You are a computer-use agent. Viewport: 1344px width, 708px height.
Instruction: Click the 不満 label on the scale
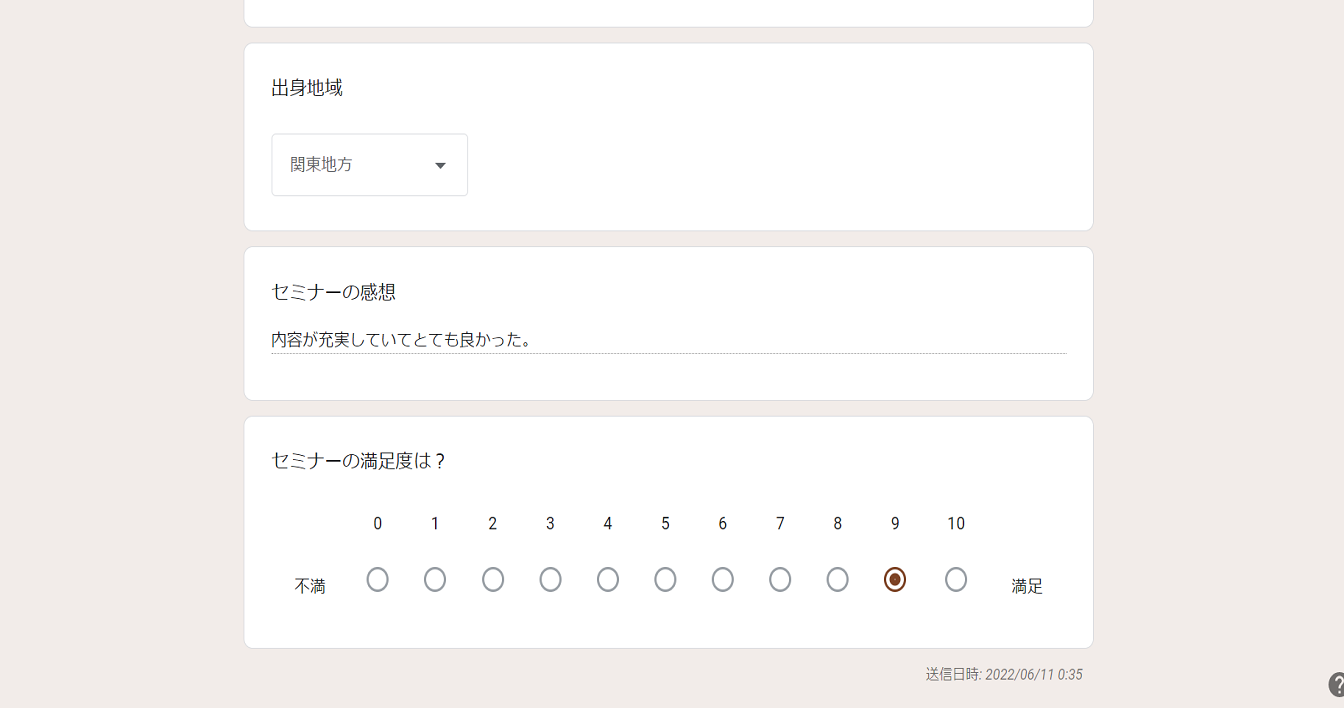click(310, 587)
